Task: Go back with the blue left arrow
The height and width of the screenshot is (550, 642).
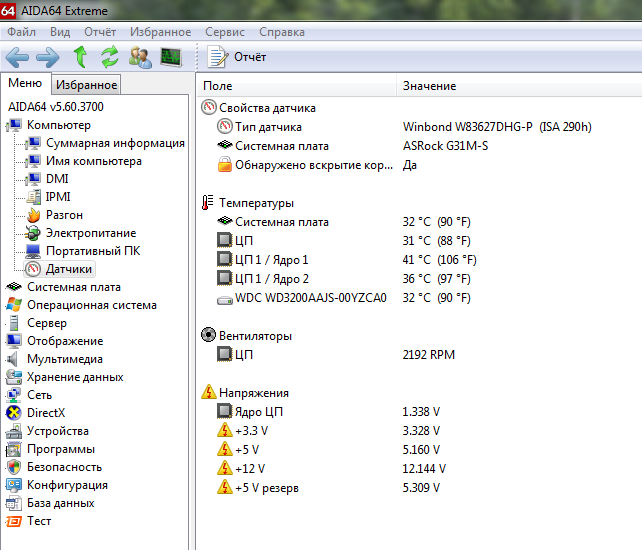Action: pyautogui.click(x=17, y=57)
